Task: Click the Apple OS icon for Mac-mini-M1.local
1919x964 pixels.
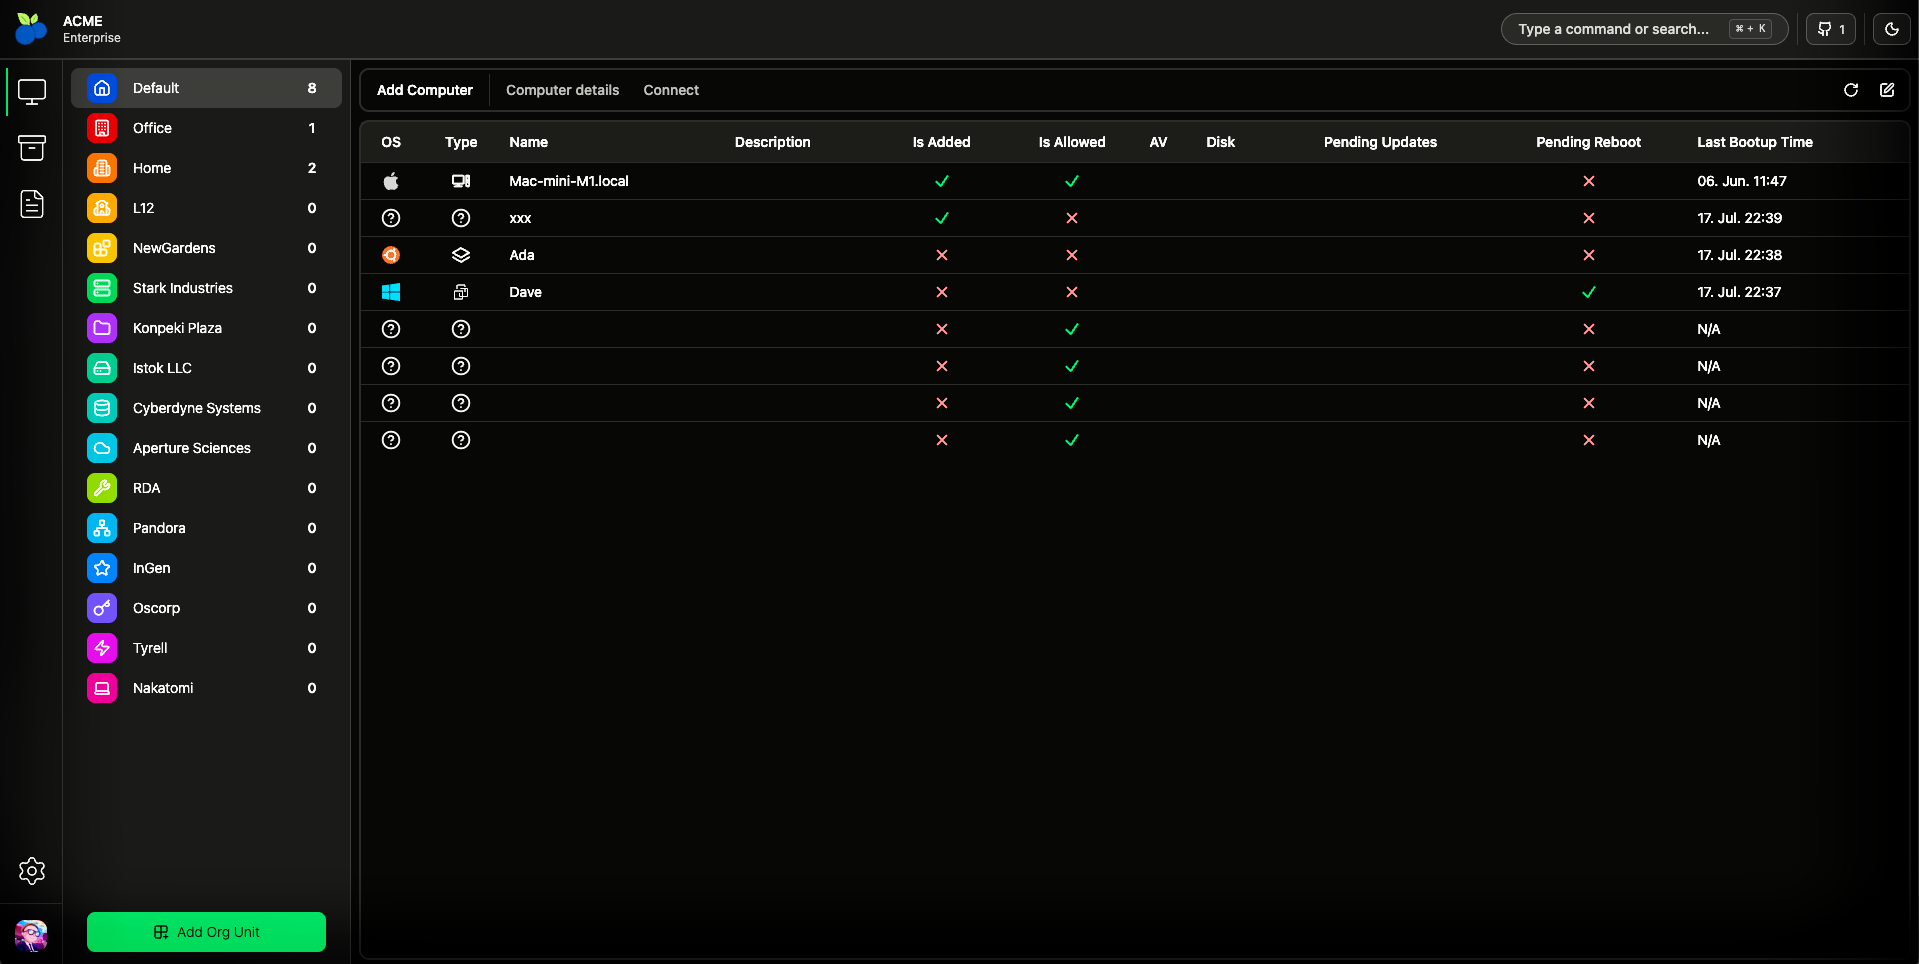Action: [391, 181]
